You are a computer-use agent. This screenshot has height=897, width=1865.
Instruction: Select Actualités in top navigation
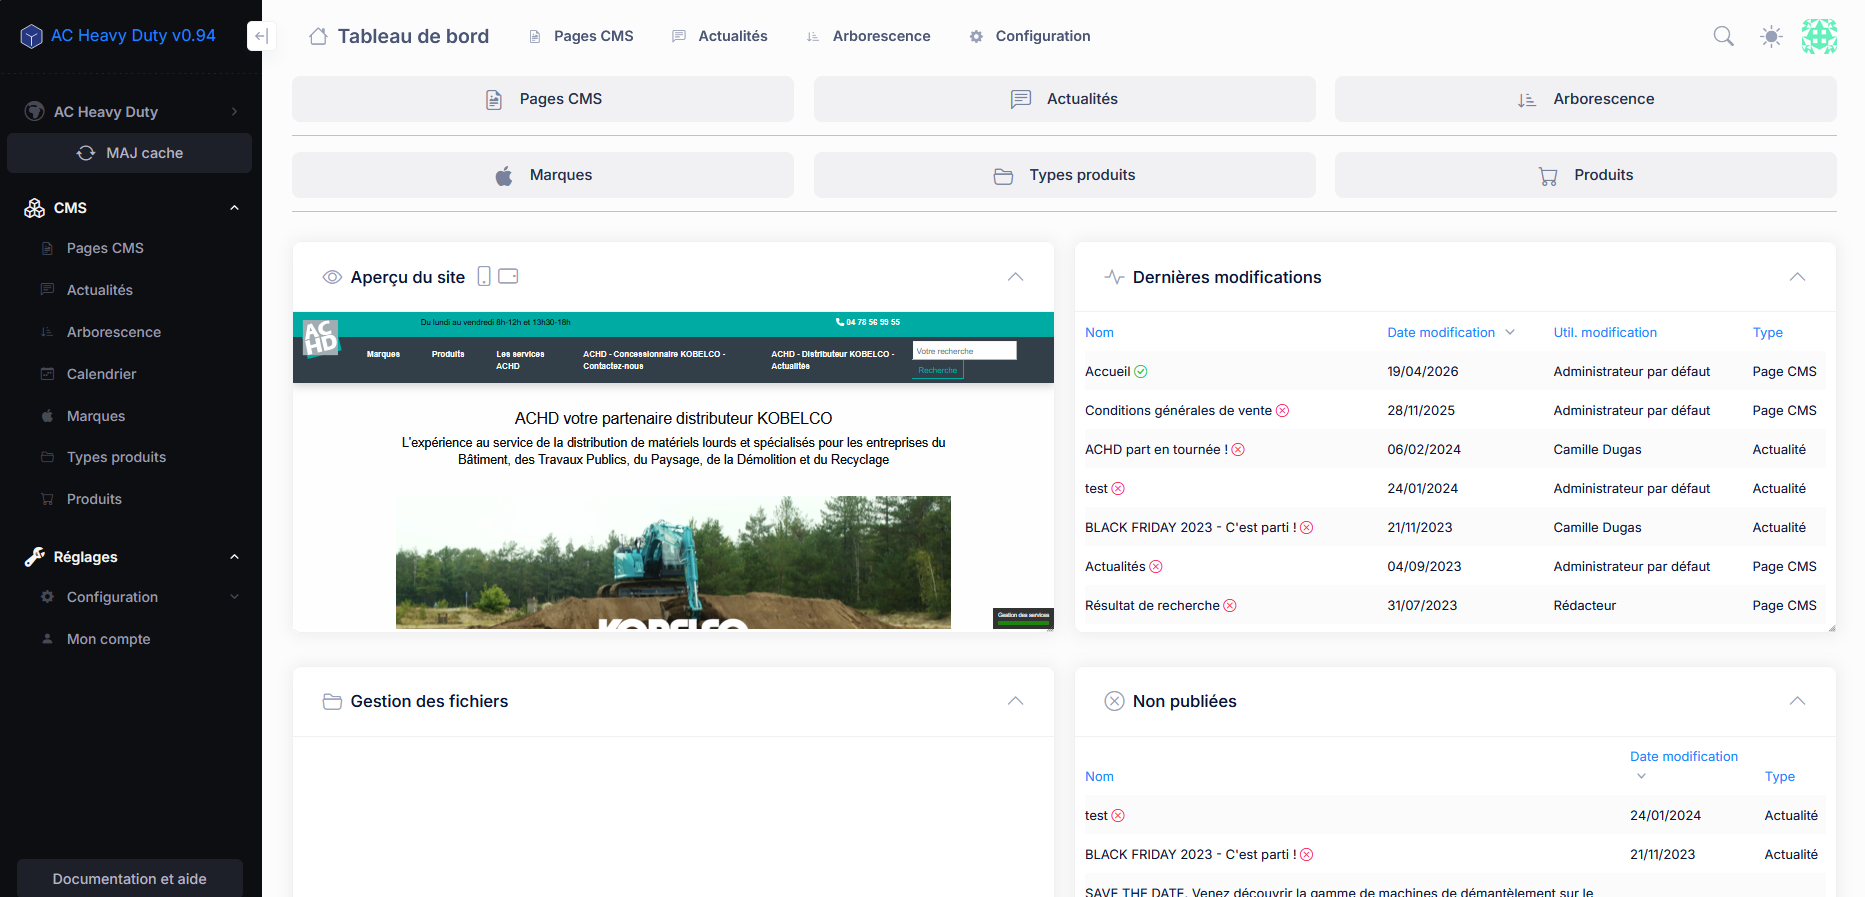(x=720, y=36)
